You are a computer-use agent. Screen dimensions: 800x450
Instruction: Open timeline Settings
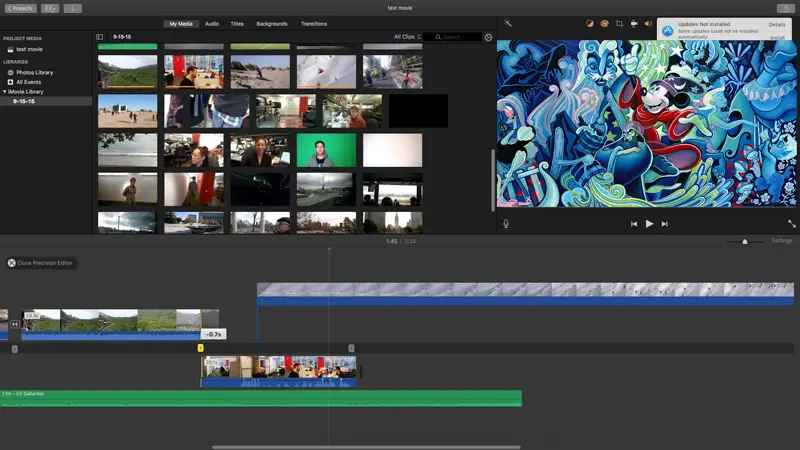[x=781, y=240]
